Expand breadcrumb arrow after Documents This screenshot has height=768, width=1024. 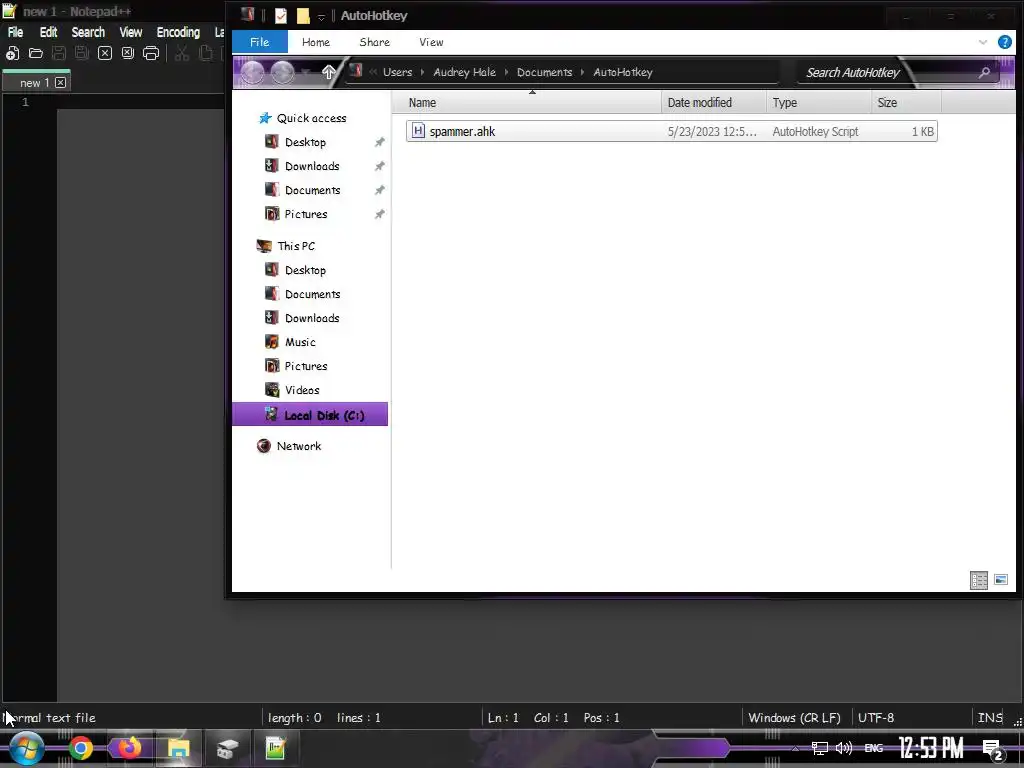tap(582, 72)
